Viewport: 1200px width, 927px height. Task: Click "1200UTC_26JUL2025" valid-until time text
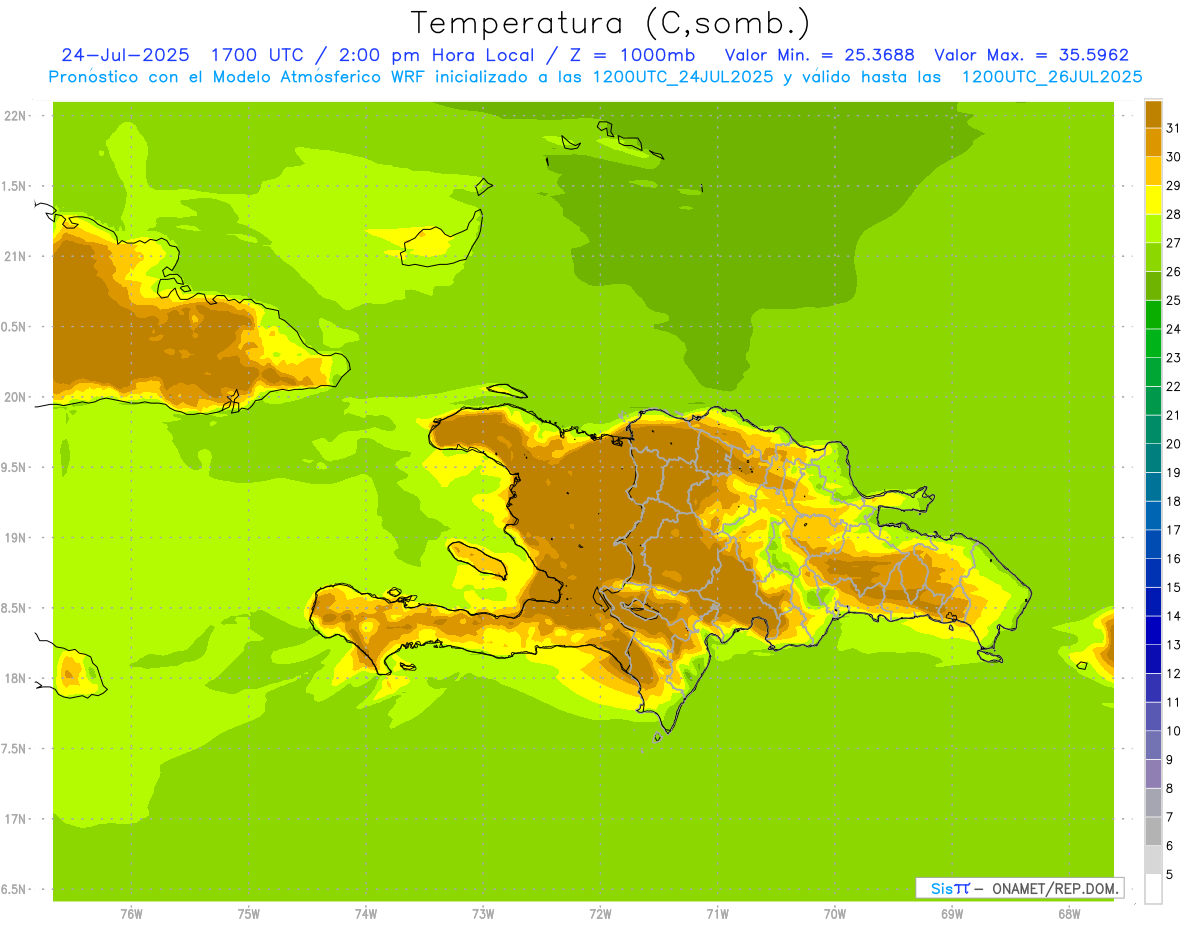pyautogui.click(x=1052, y=77)
